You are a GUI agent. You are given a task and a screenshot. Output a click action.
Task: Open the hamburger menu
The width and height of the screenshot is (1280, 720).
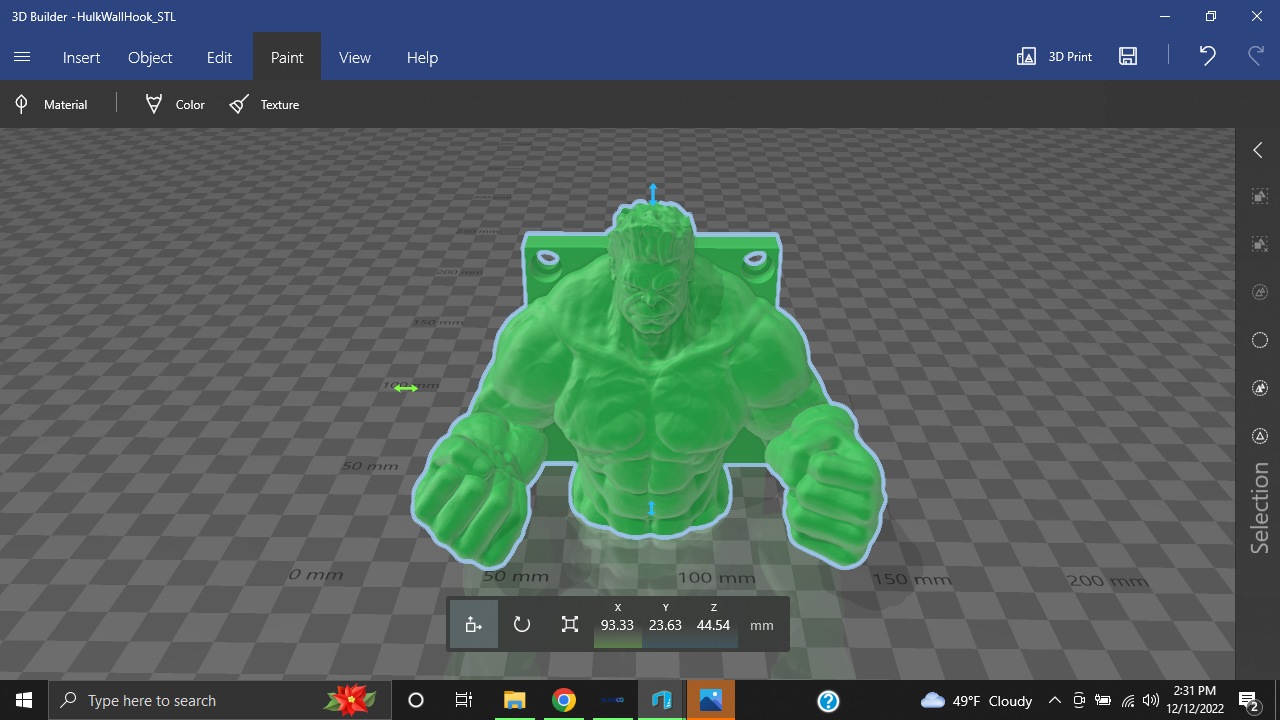click(22, 57)
